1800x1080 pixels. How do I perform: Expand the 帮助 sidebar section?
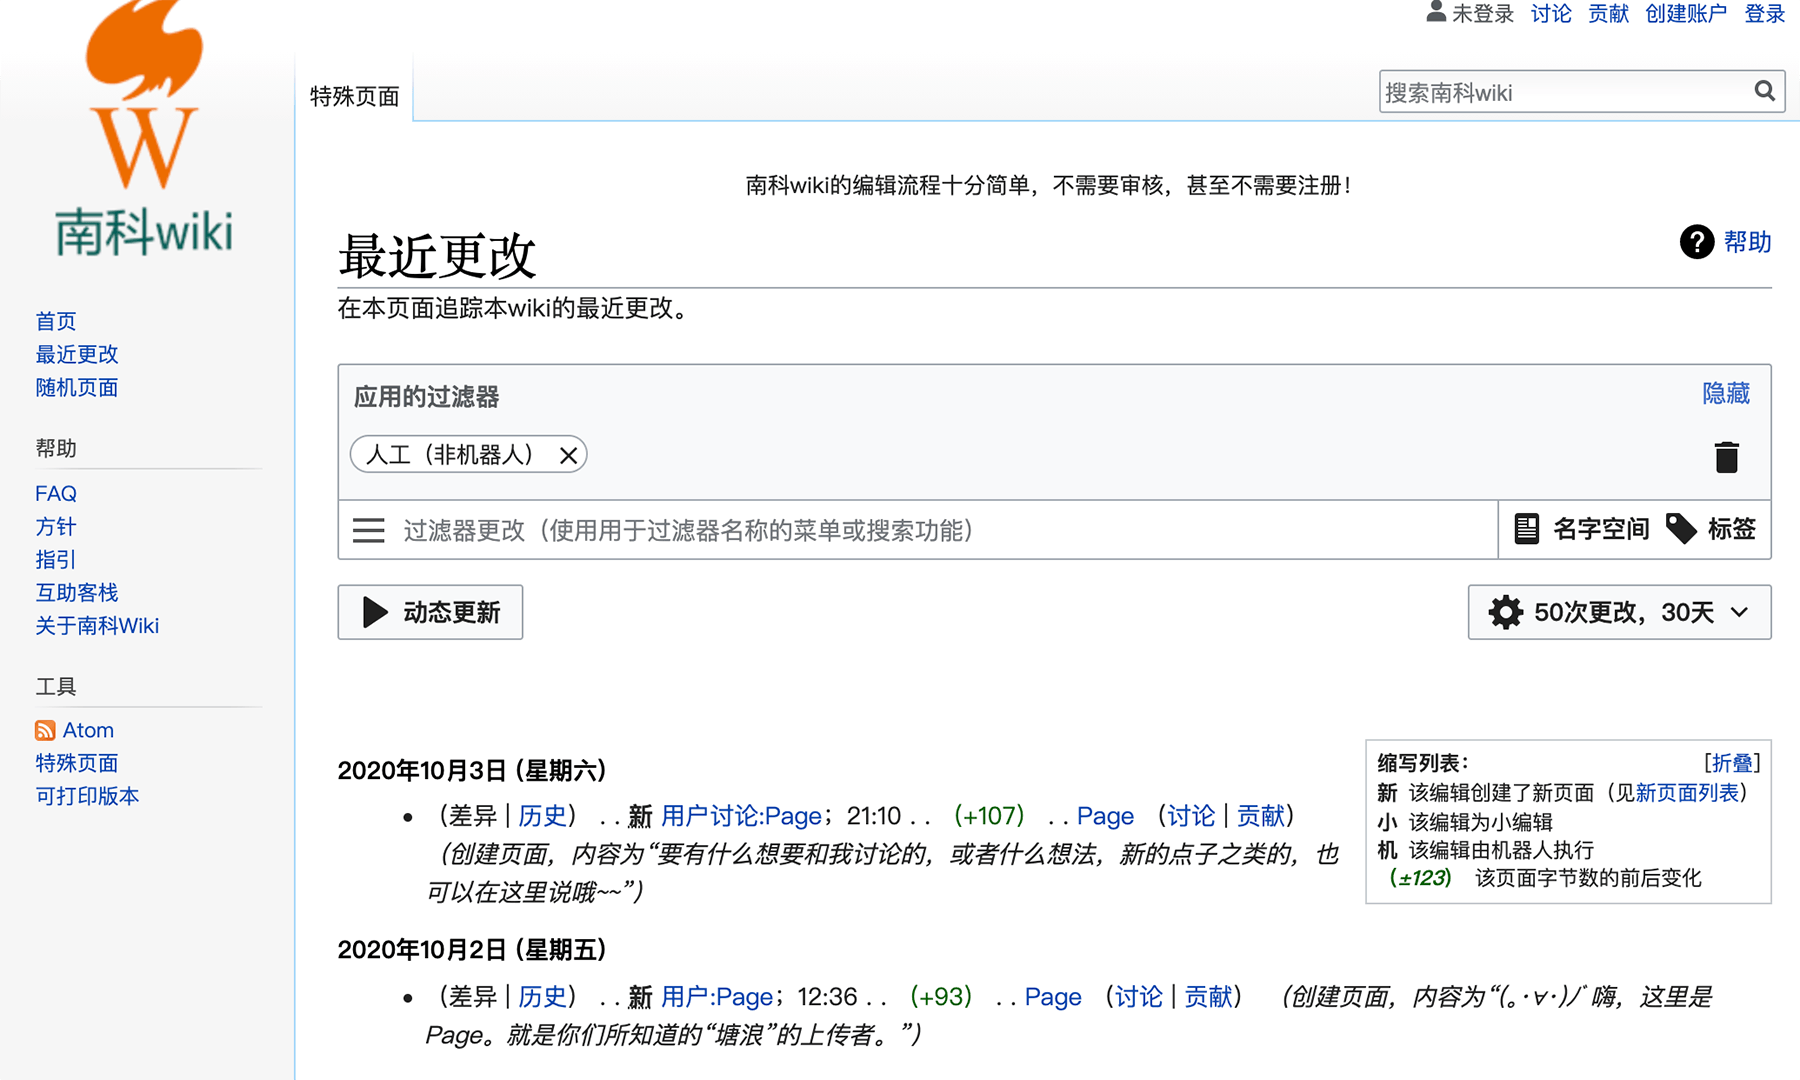pos(57,448)
